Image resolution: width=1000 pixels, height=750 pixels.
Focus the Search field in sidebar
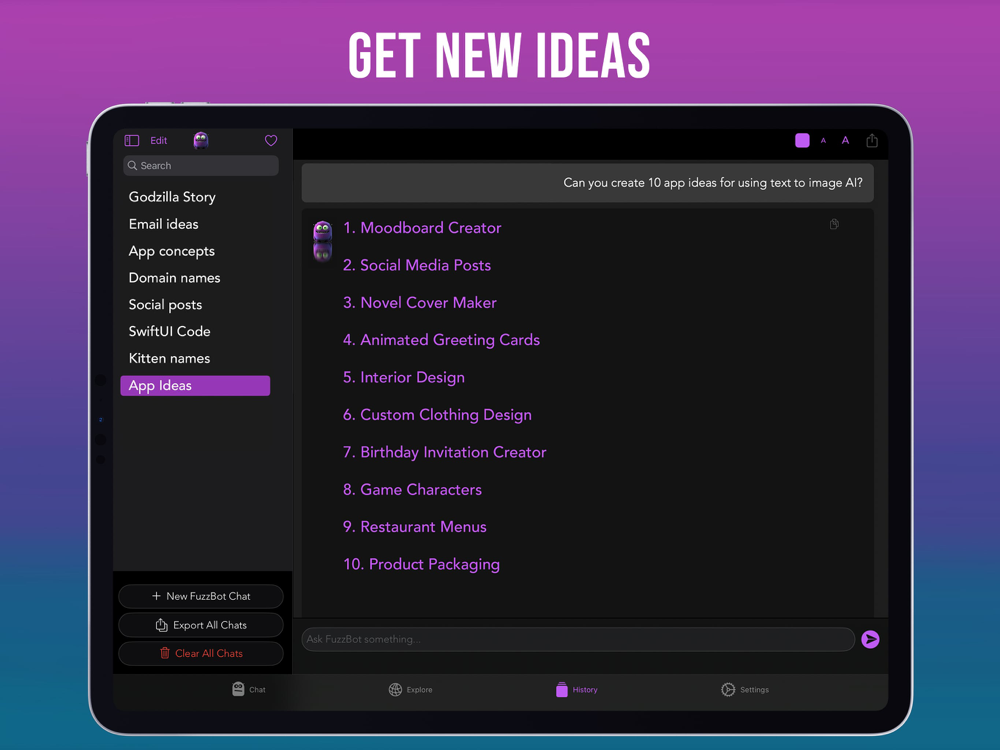(x=201, y=165)
